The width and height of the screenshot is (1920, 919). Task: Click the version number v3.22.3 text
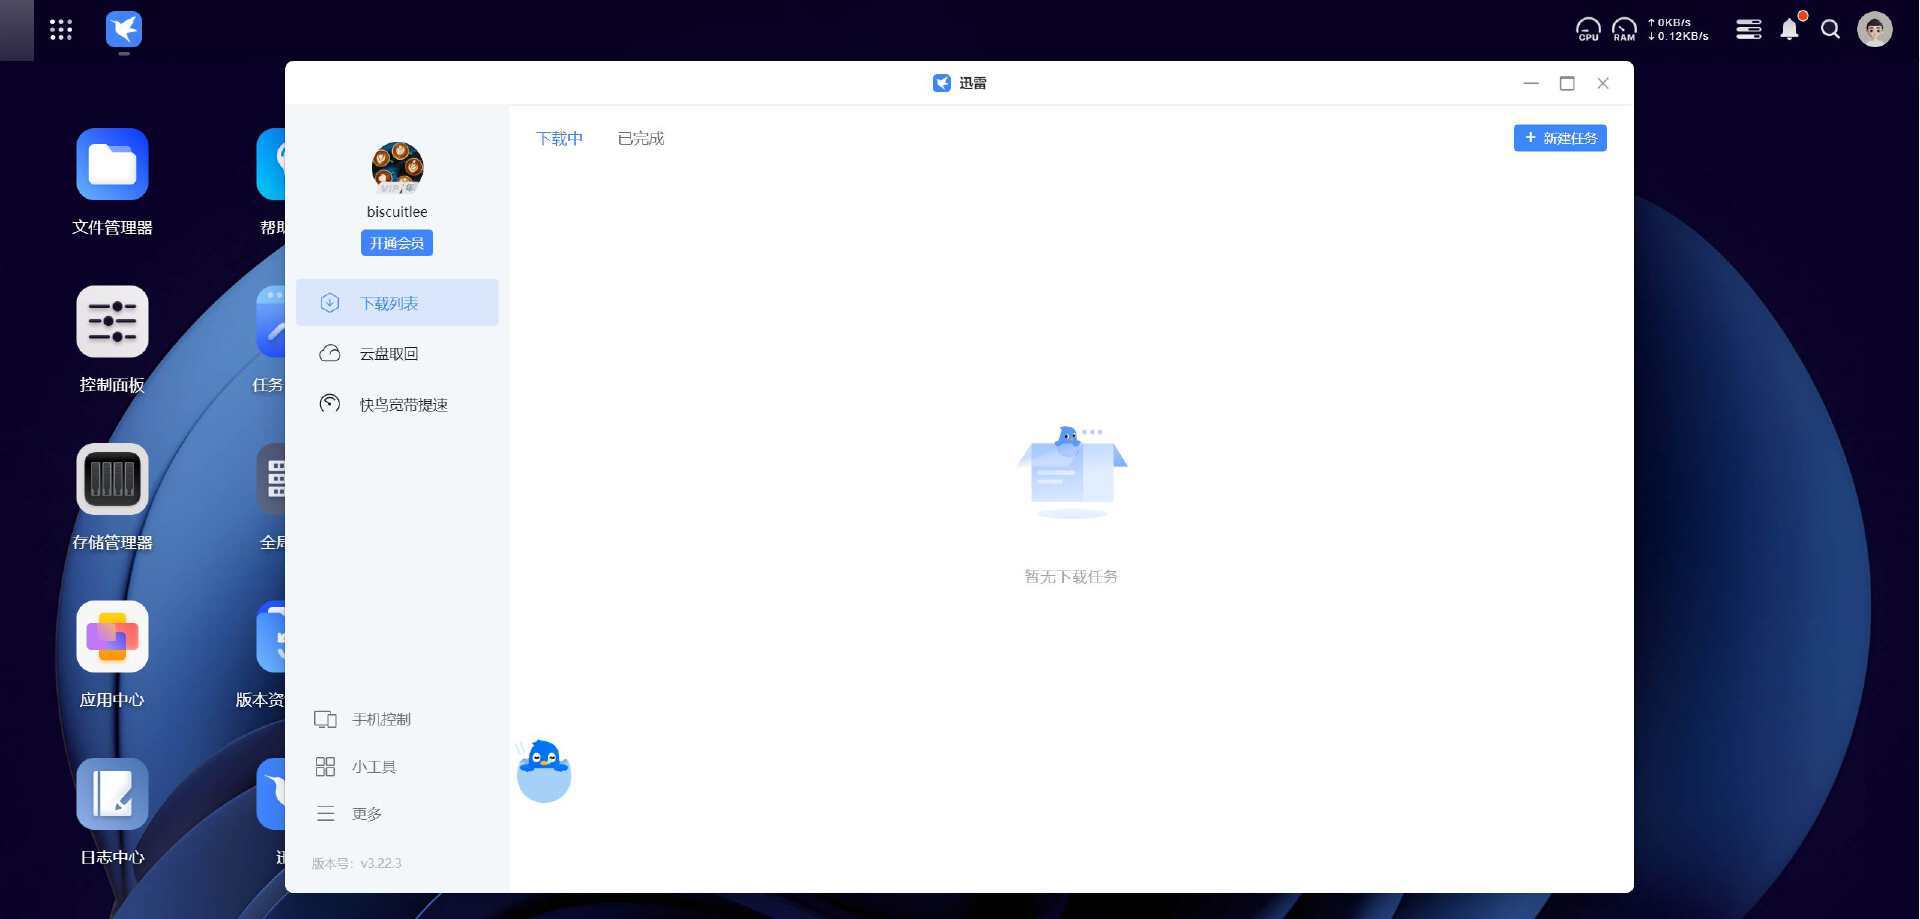381,863
